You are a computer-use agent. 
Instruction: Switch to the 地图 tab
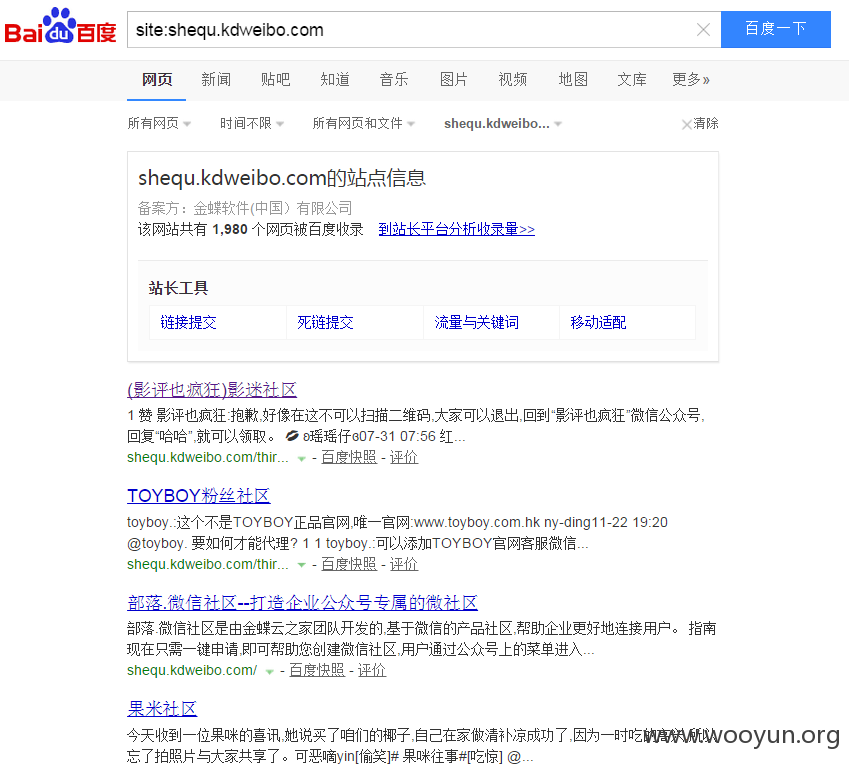(x=573, y=80)
